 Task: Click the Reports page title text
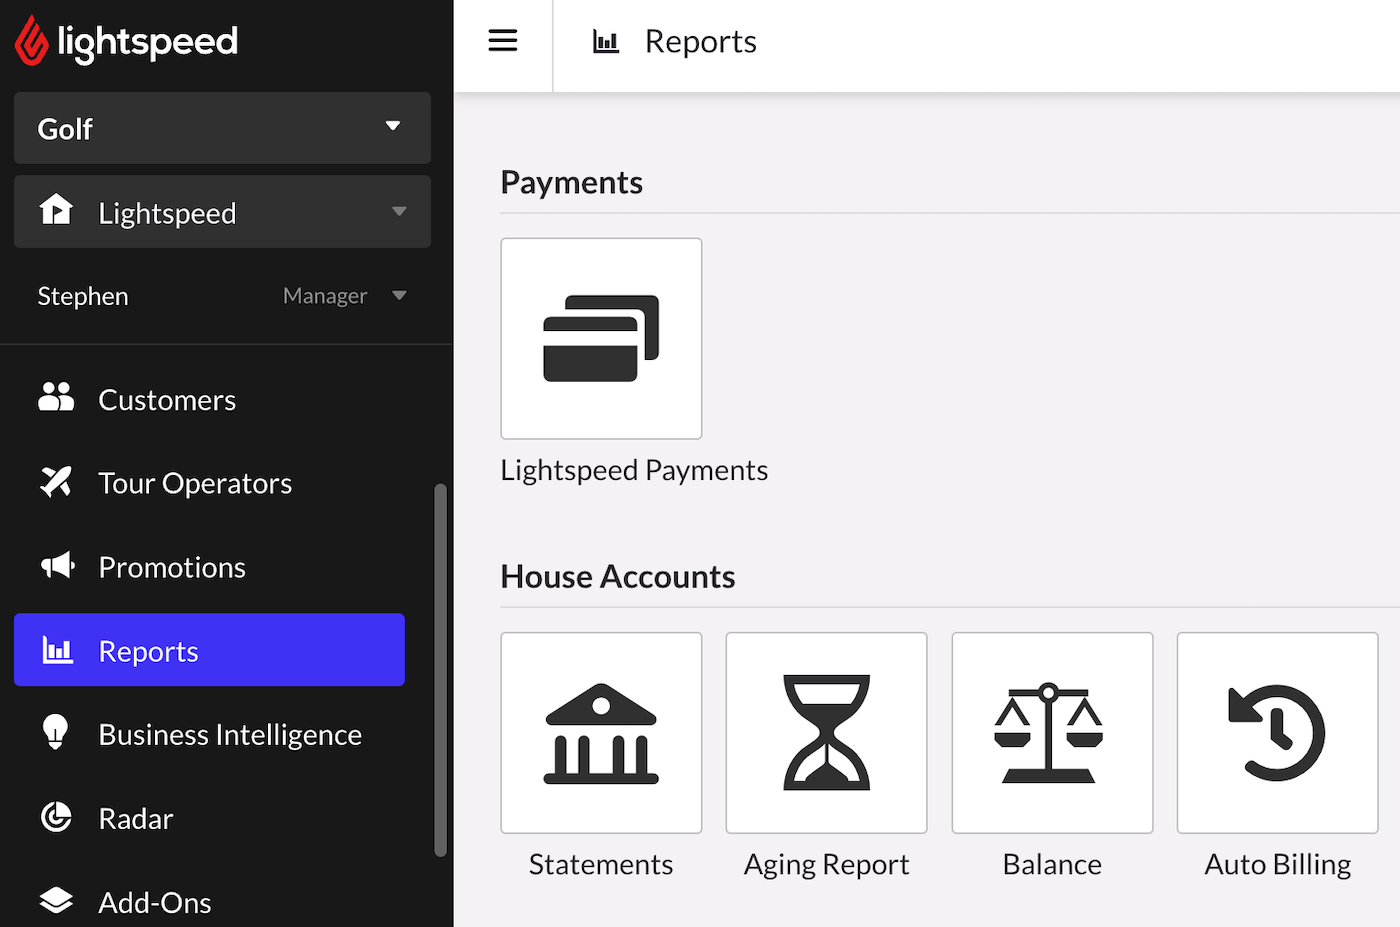click(700, 41)
